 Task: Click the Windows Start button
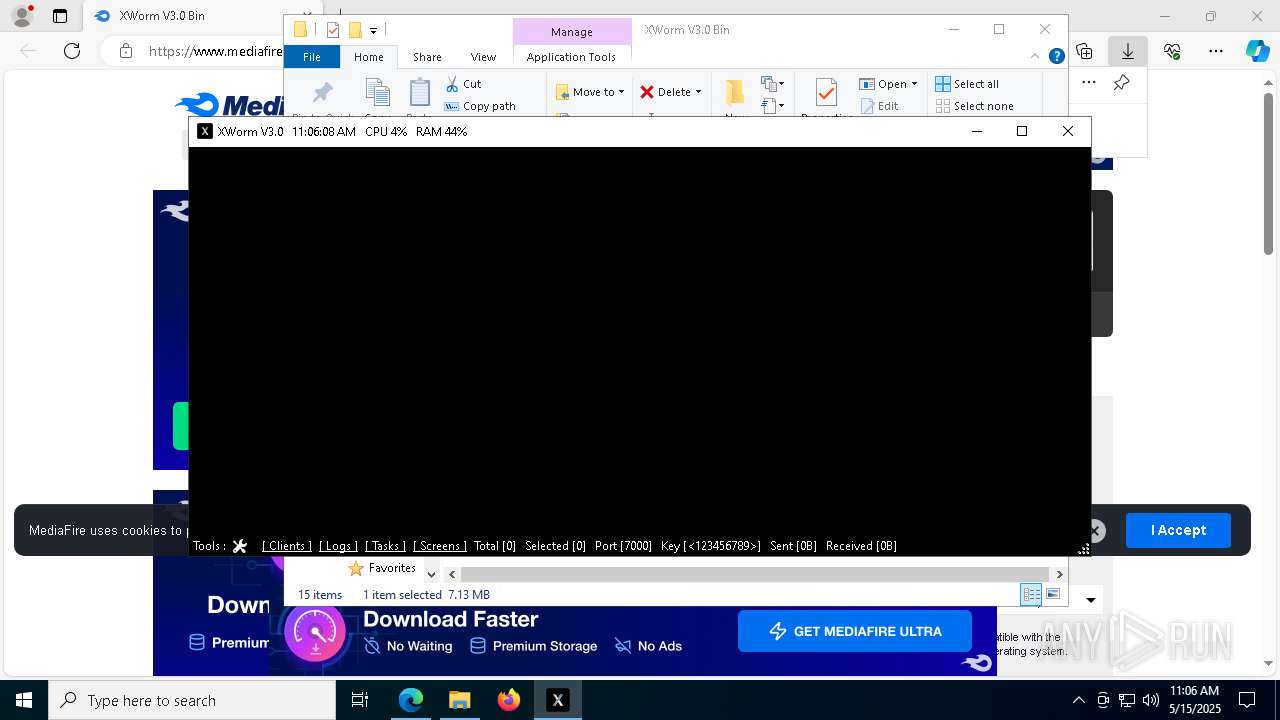point(23,700)
